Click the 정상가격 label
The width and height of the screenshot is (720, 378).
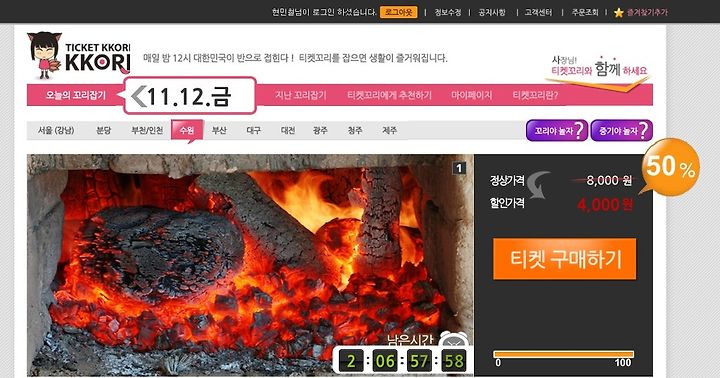tap(507, 181)
